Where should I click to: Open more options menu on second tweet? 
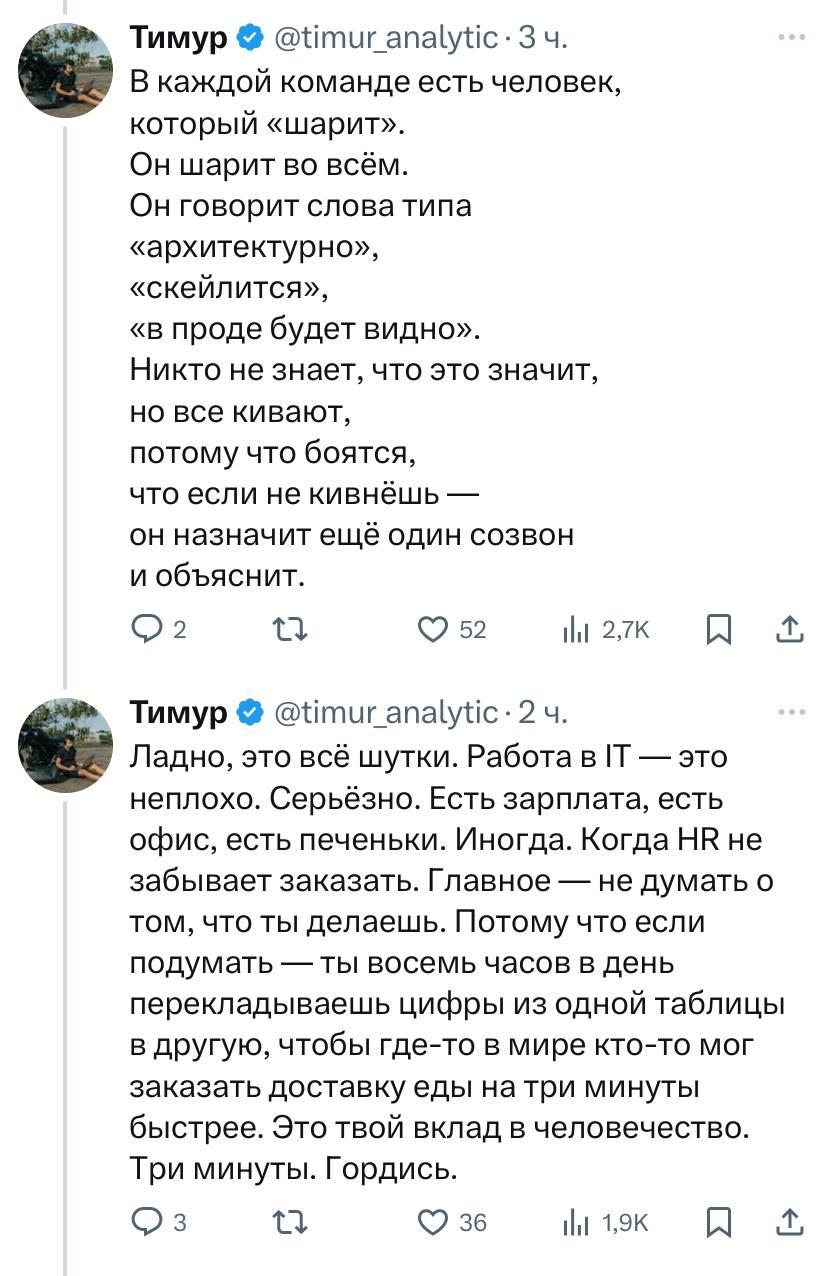click(791, 712)
